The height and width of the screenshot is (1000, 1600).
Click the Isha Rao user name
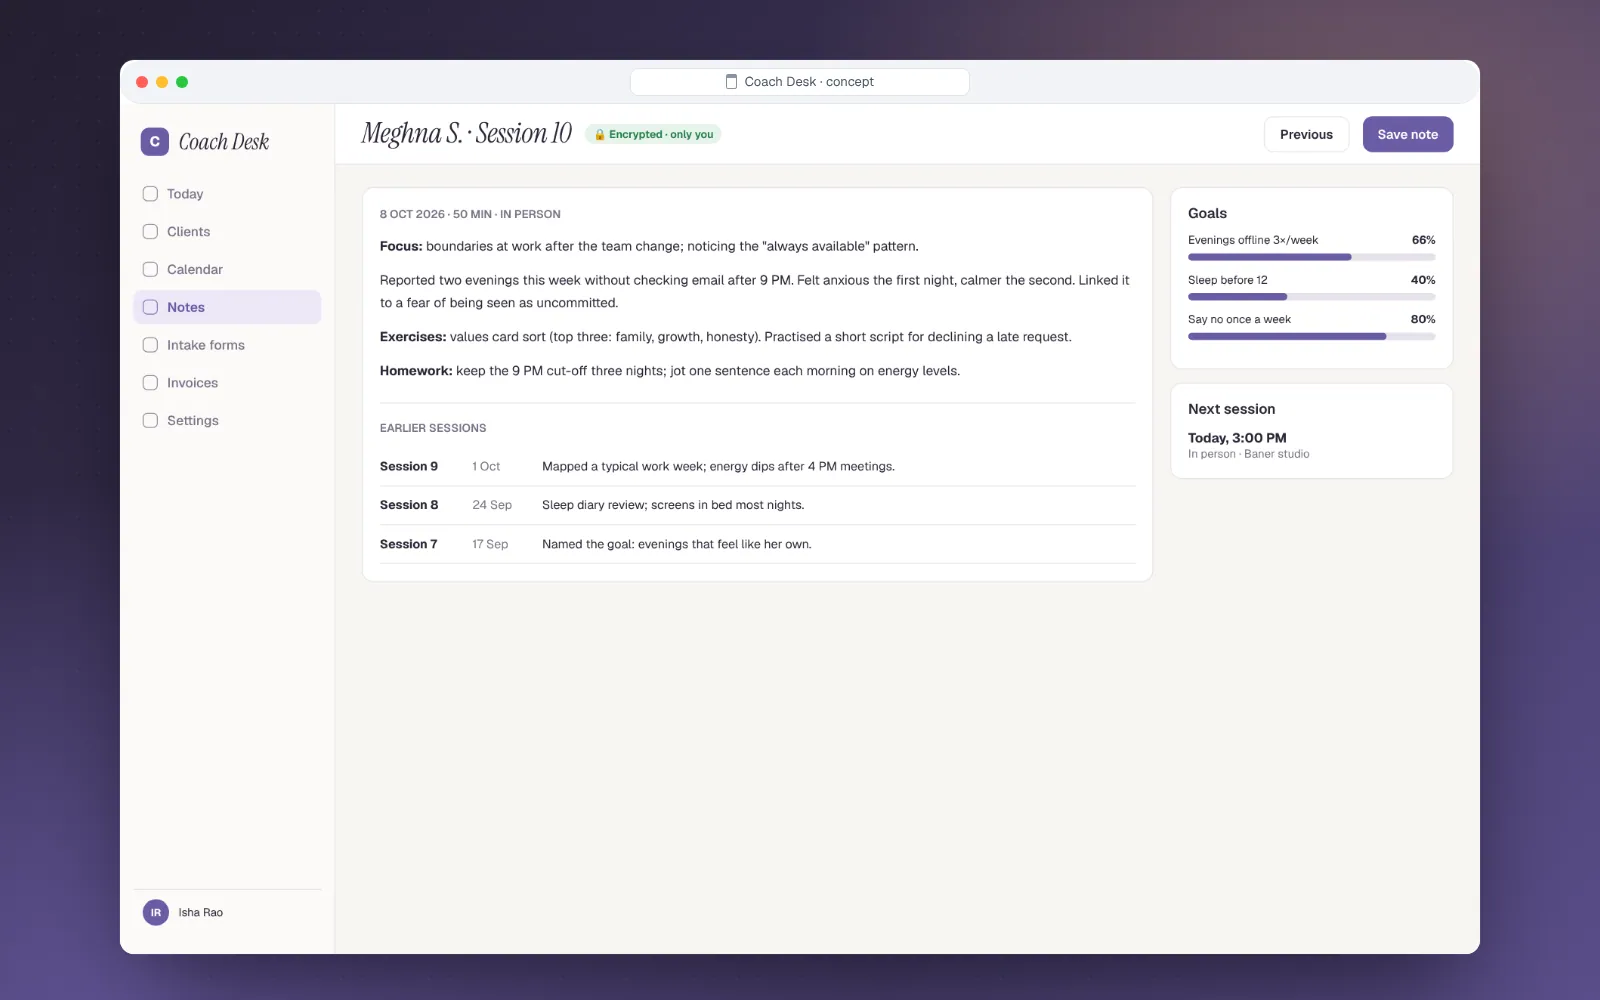pyautogui.click(x=201, y=912)
